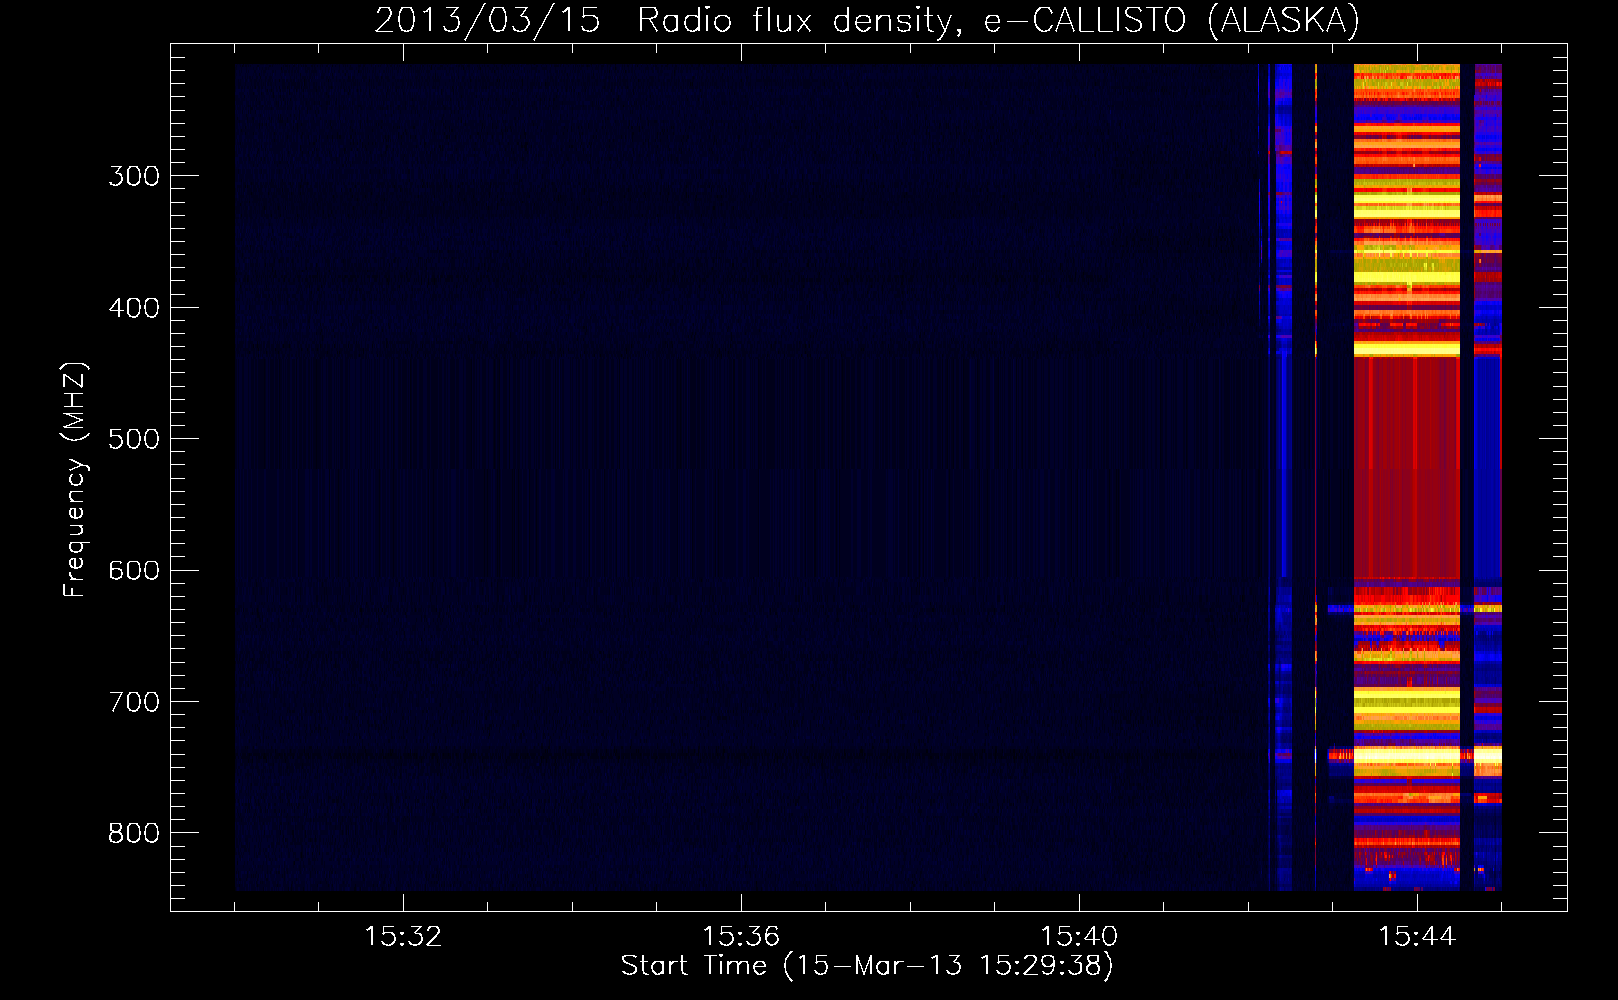Click the 15:44 time tick label
Image resolution: width=1618 pixels, height=1000 pixels.
pyautogui.click(x=1417, y=937)
